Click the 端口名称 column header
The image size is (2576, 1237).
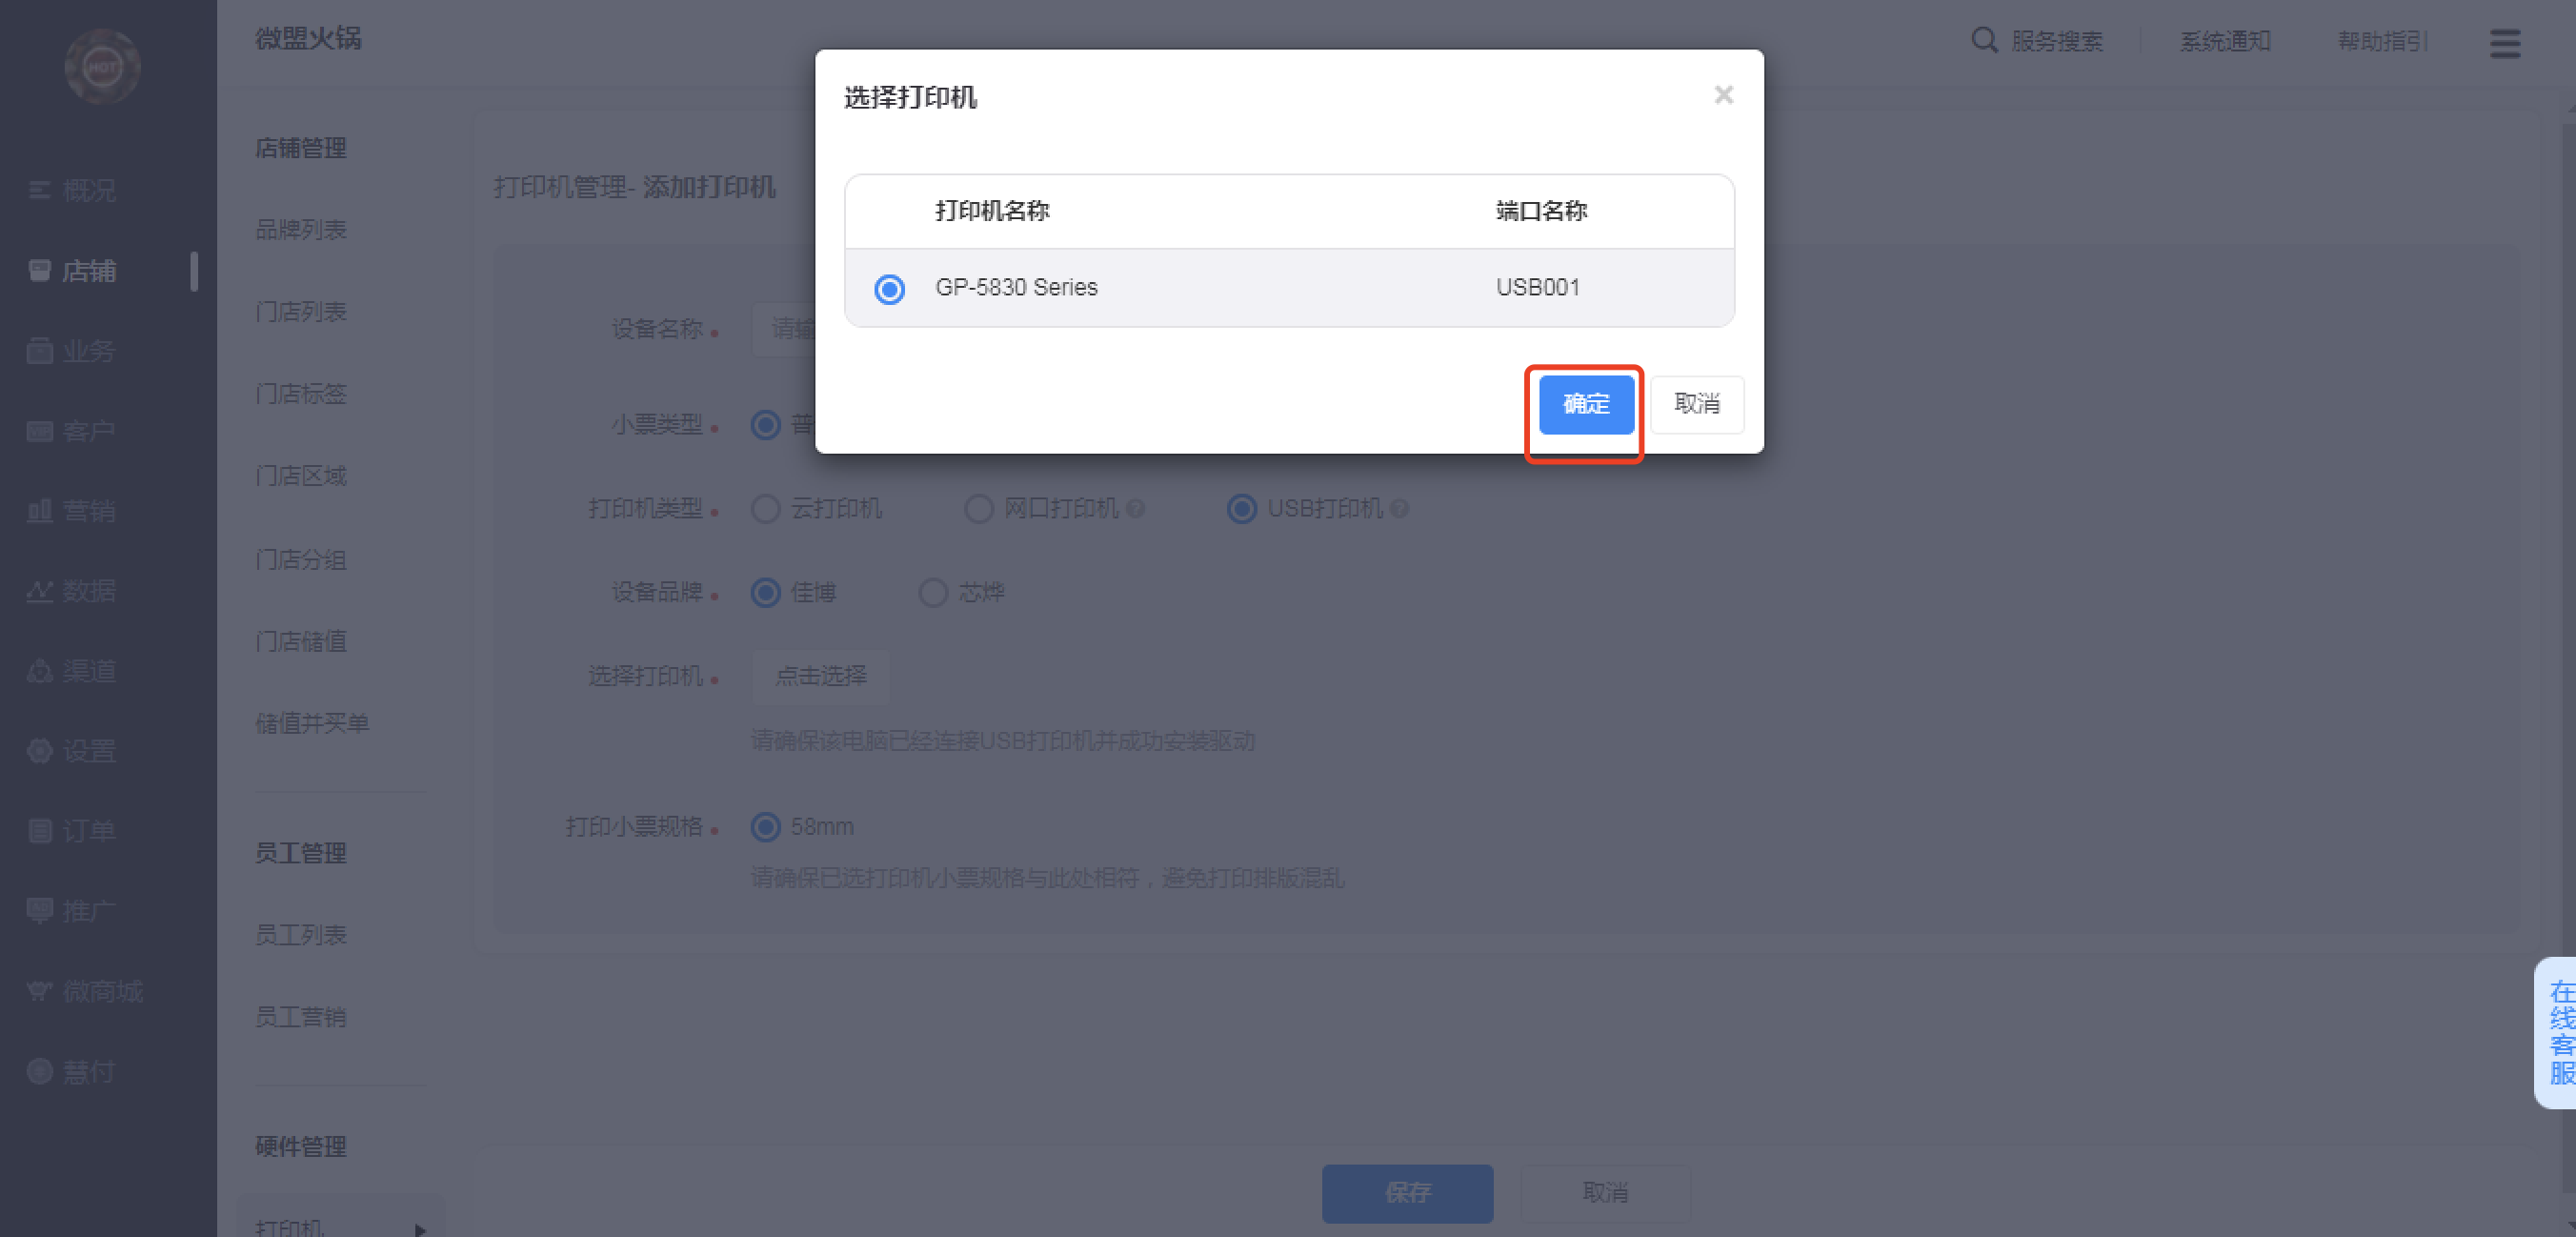(x=1541, y=211)
